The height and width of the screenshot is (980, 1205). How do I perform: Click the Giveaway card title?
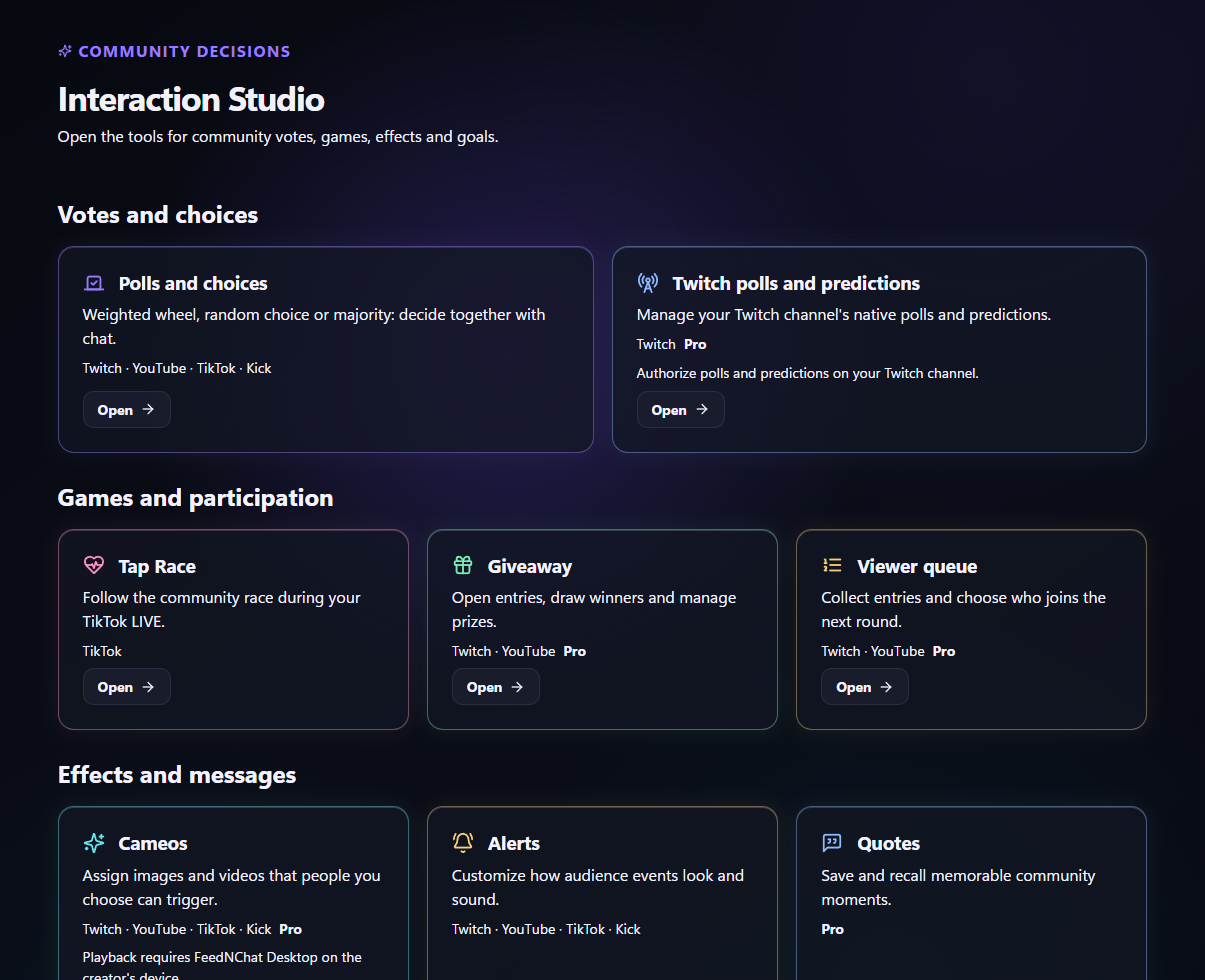pos(530,567)
